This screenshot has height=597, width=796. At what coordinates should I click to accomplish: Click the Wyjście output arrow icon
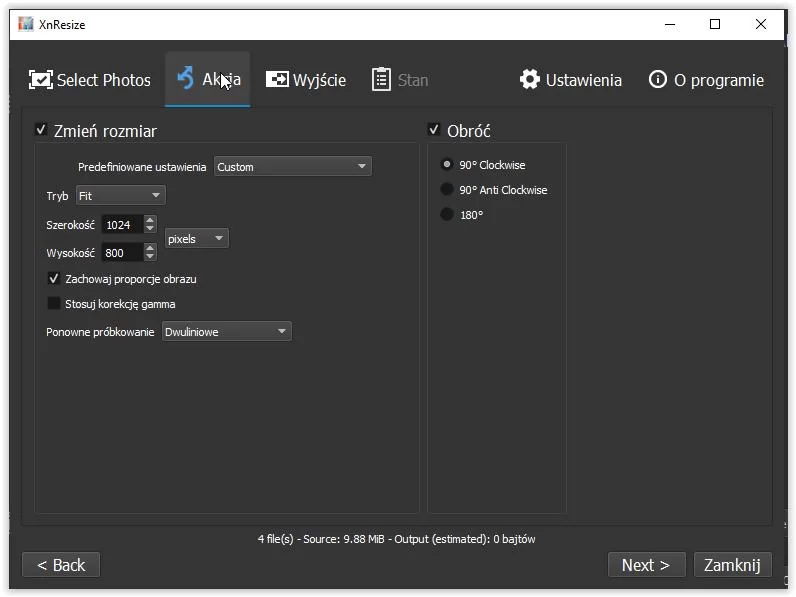click(277, 80)
